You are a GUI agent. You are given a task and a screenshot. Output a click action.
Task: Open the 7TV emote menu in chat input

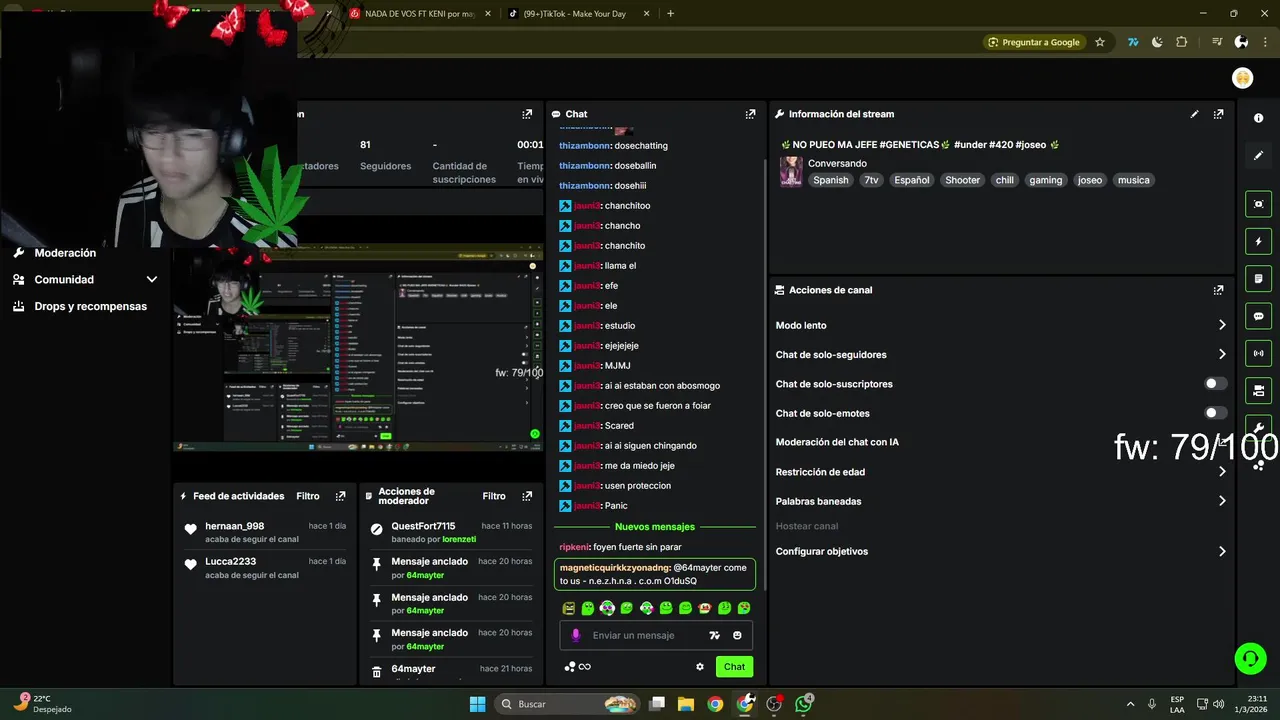point(714,635)
